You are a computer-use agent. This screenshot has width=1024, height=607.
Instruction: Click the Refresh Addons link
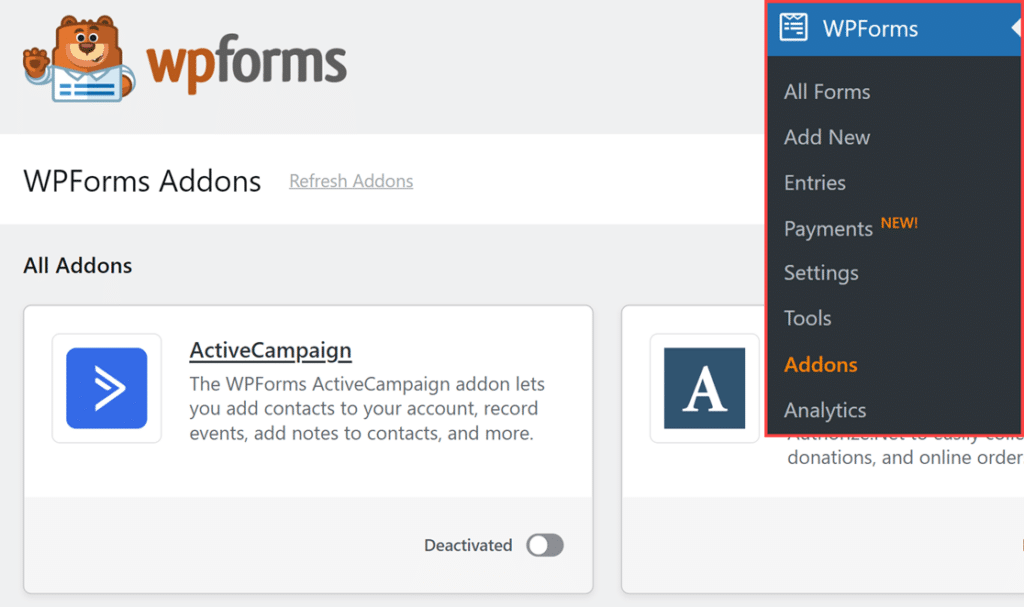[x=351, y=181]
